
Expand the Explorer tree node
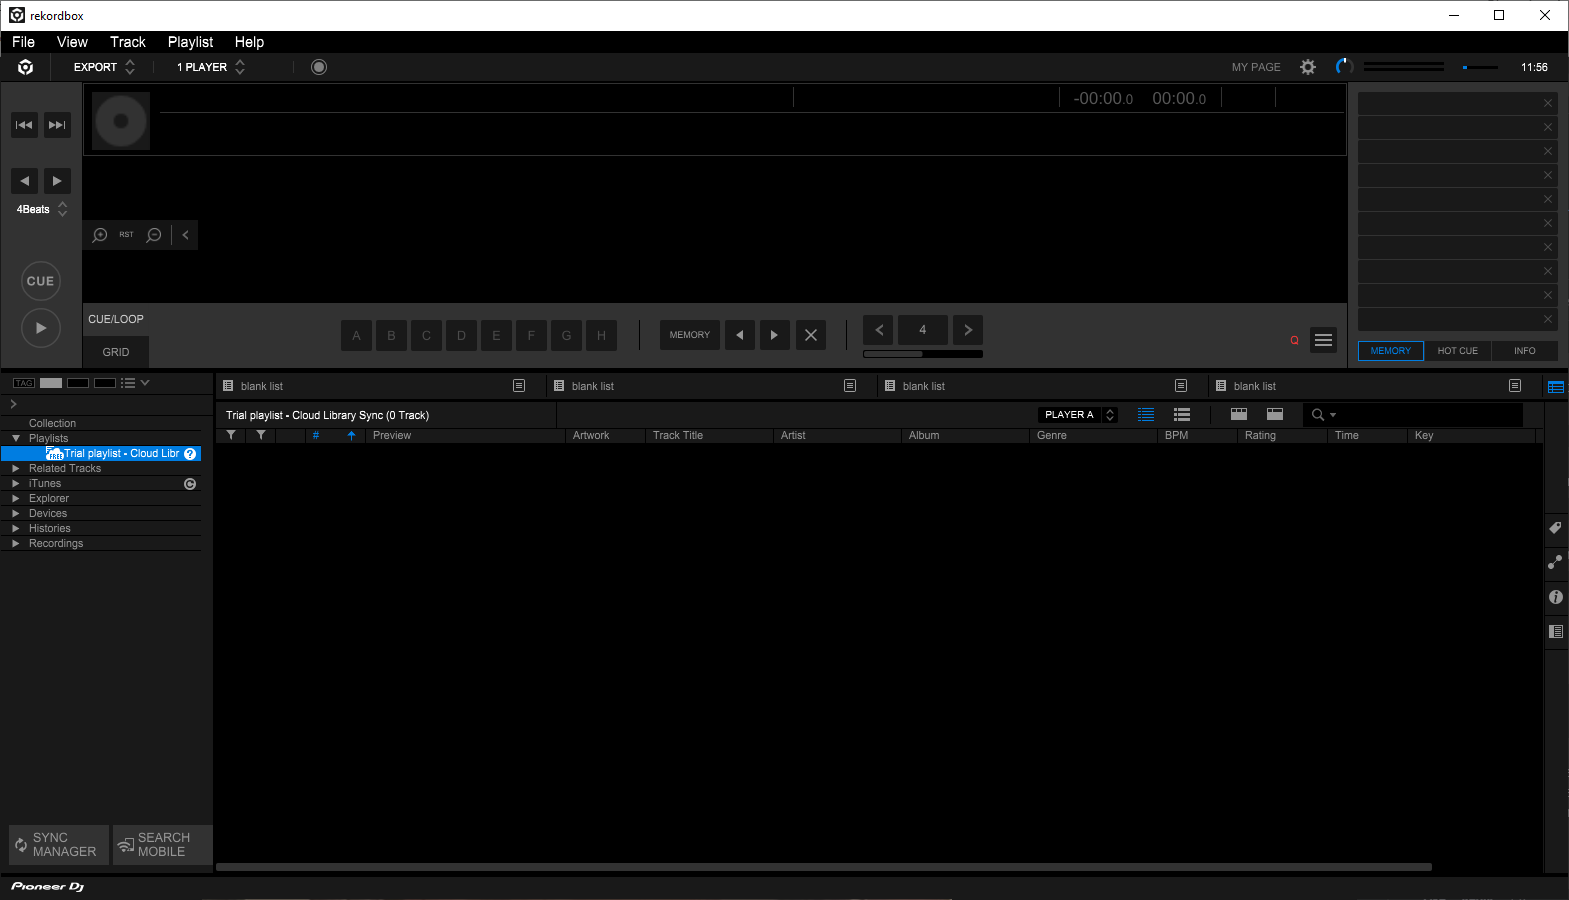click(16, 498)
